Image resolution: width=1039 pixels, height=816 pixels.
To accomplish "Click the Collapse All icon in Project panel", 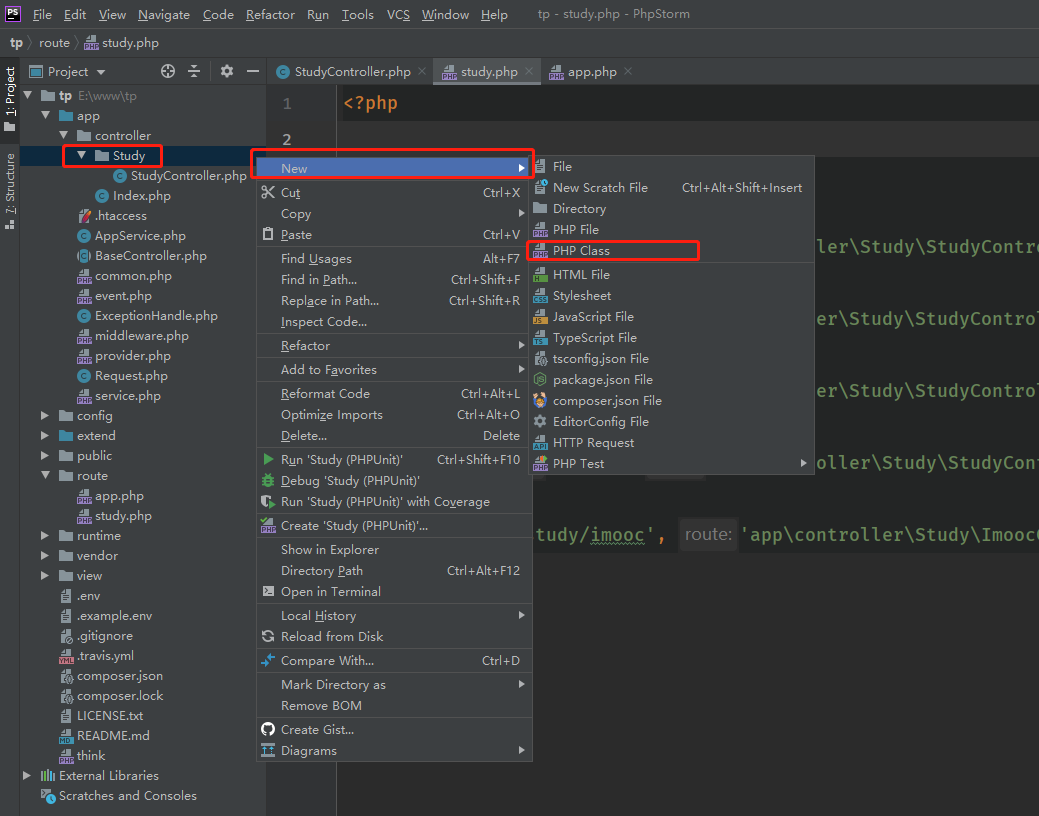I will click(194, 72).
